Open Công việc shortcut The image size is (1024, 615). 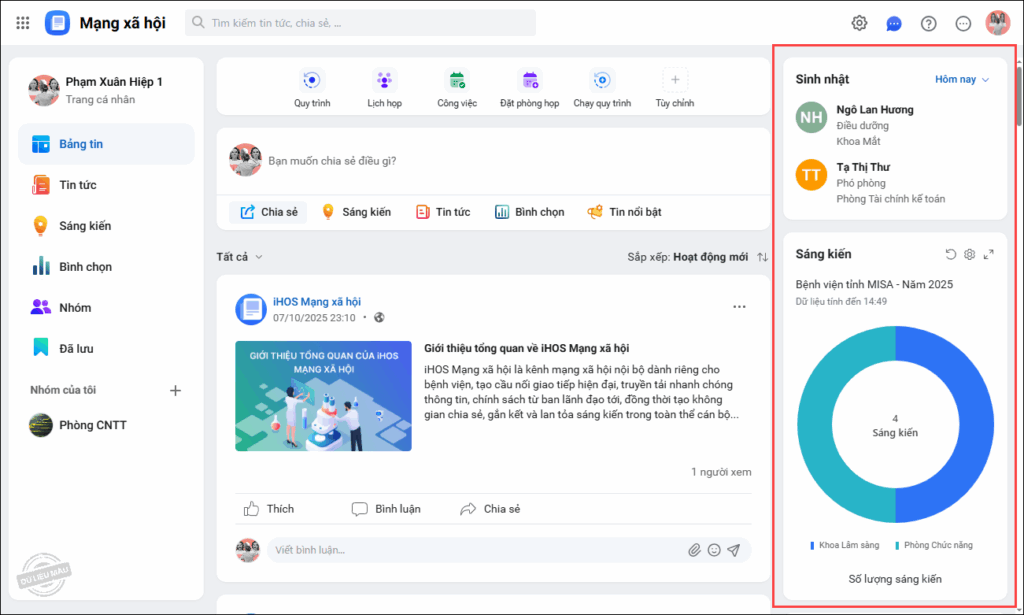pyautogui.click(x=457, y=88)
